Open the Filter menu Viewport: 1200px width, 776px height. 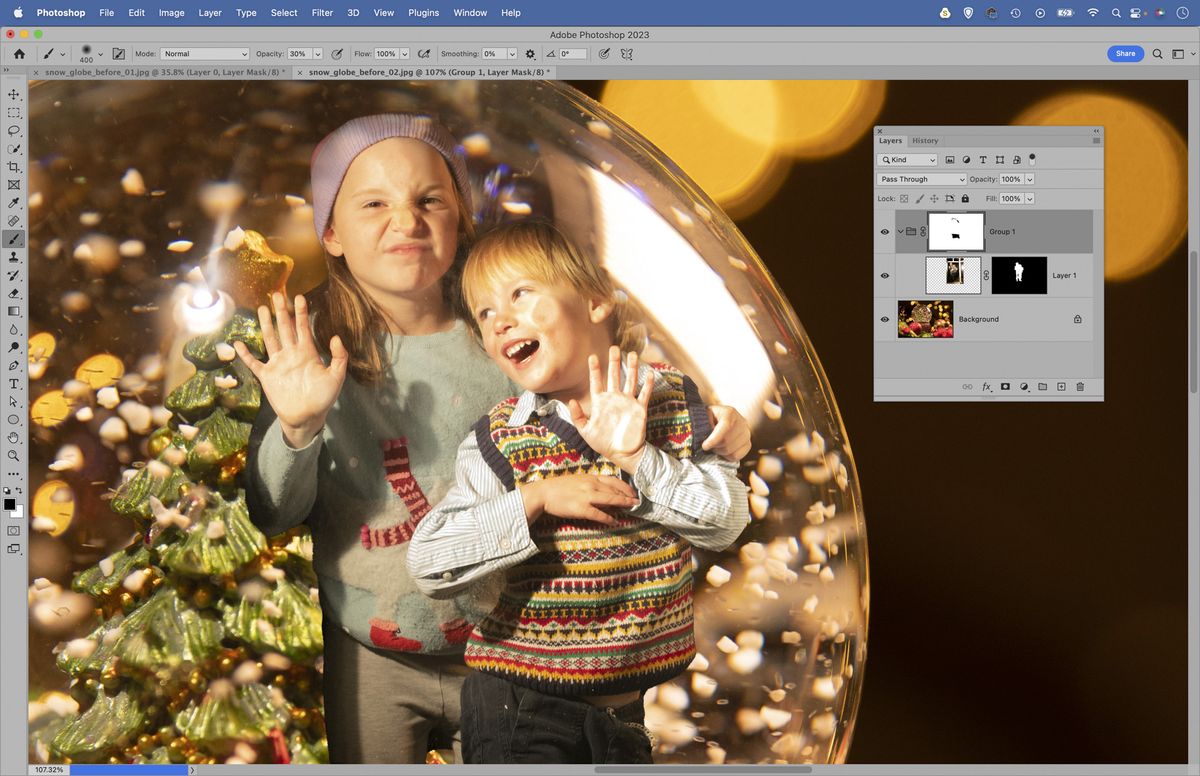click(x=321, y=13)
